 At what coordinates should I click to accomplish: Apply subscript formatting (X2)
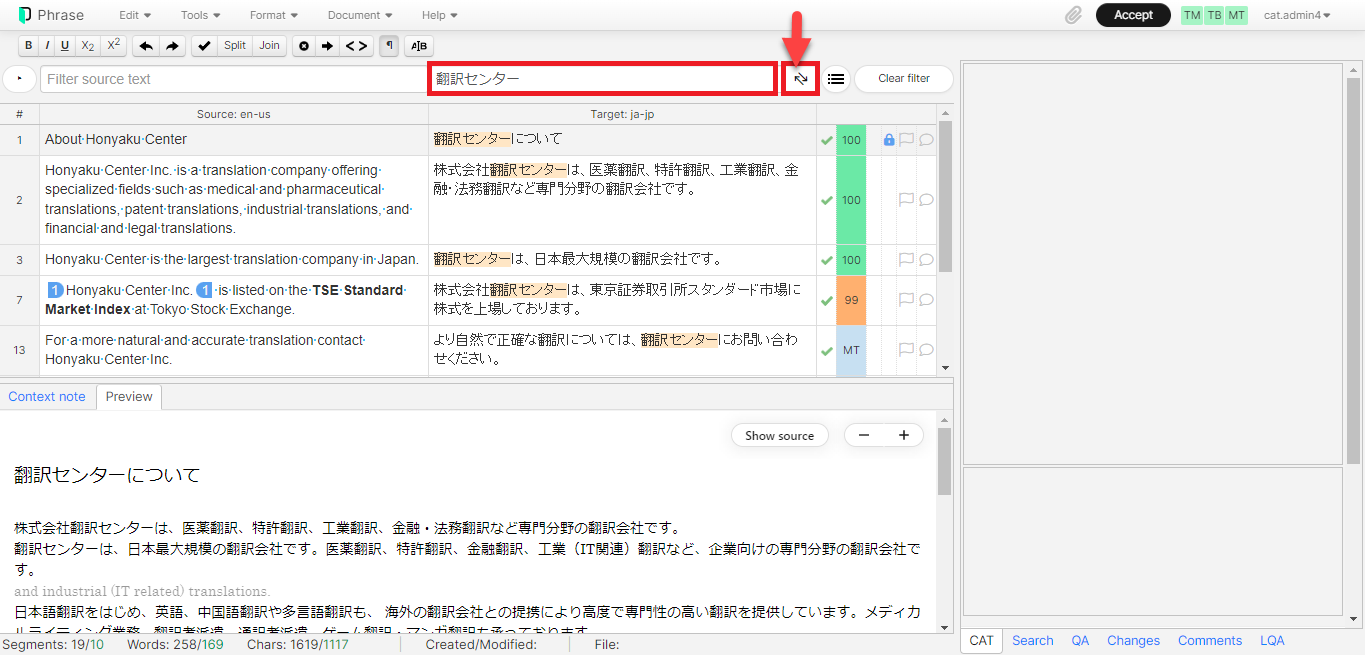click(x=88, y=46)
